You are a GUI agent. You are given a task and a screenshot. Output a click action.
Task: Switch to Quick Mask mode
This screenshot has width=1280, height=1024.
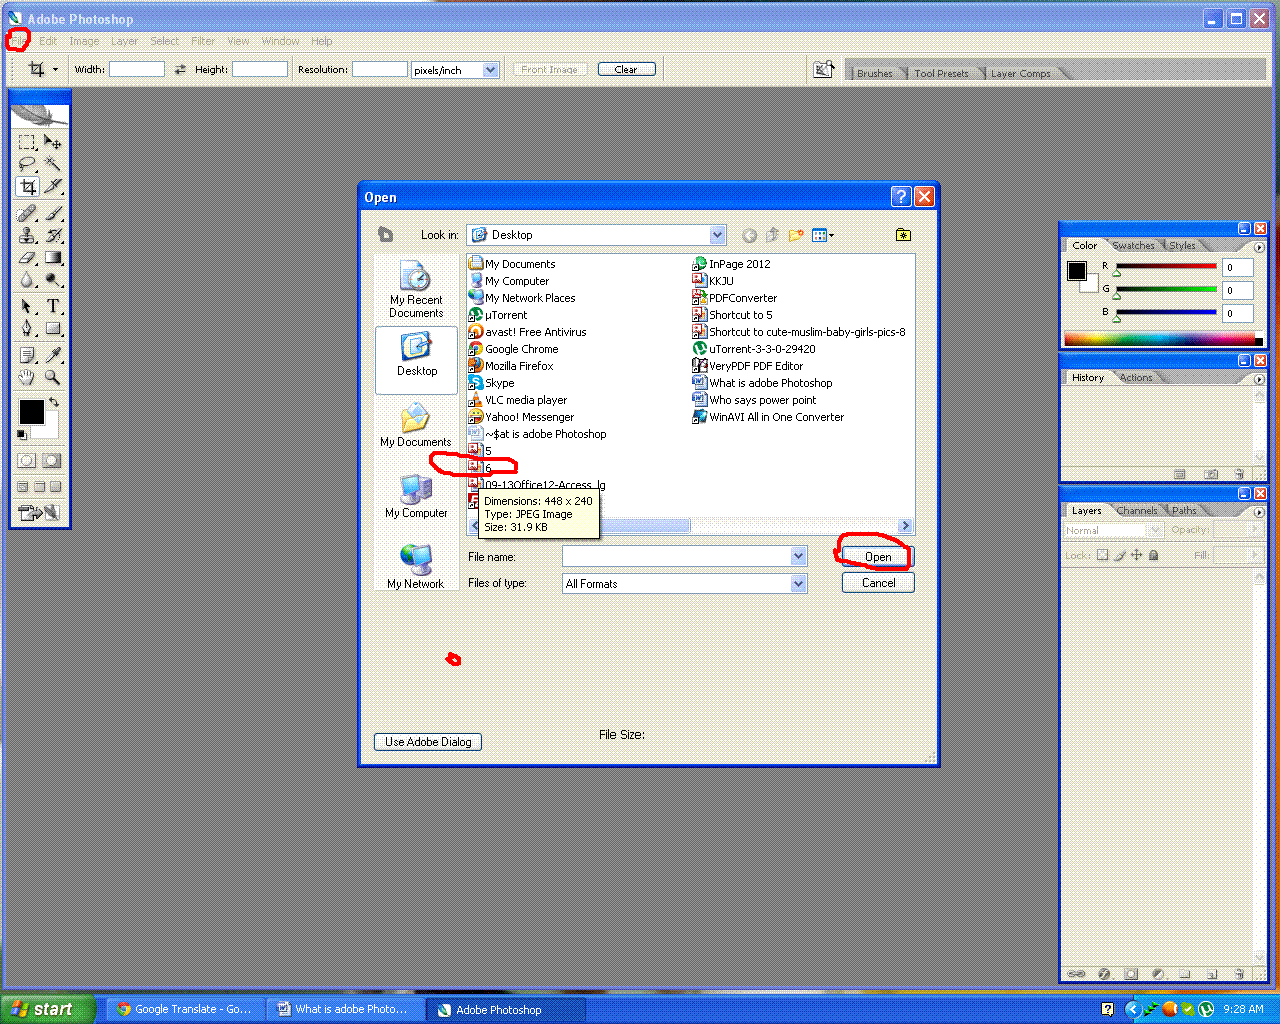pyautogui.click(x=52, y=461)
